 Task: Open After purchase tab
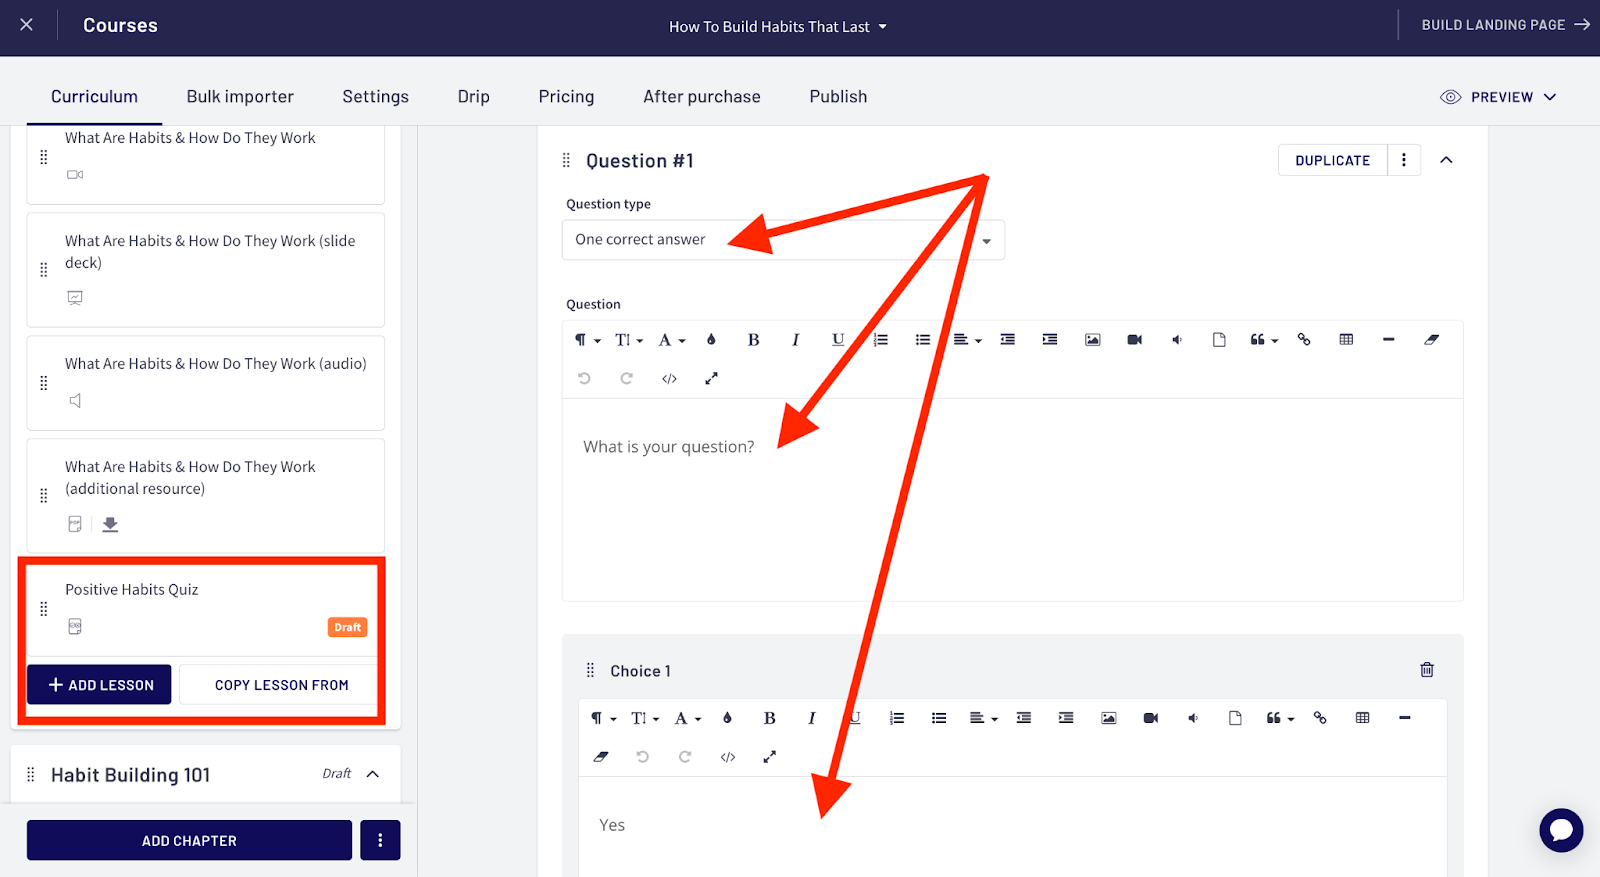pos(702,97)
